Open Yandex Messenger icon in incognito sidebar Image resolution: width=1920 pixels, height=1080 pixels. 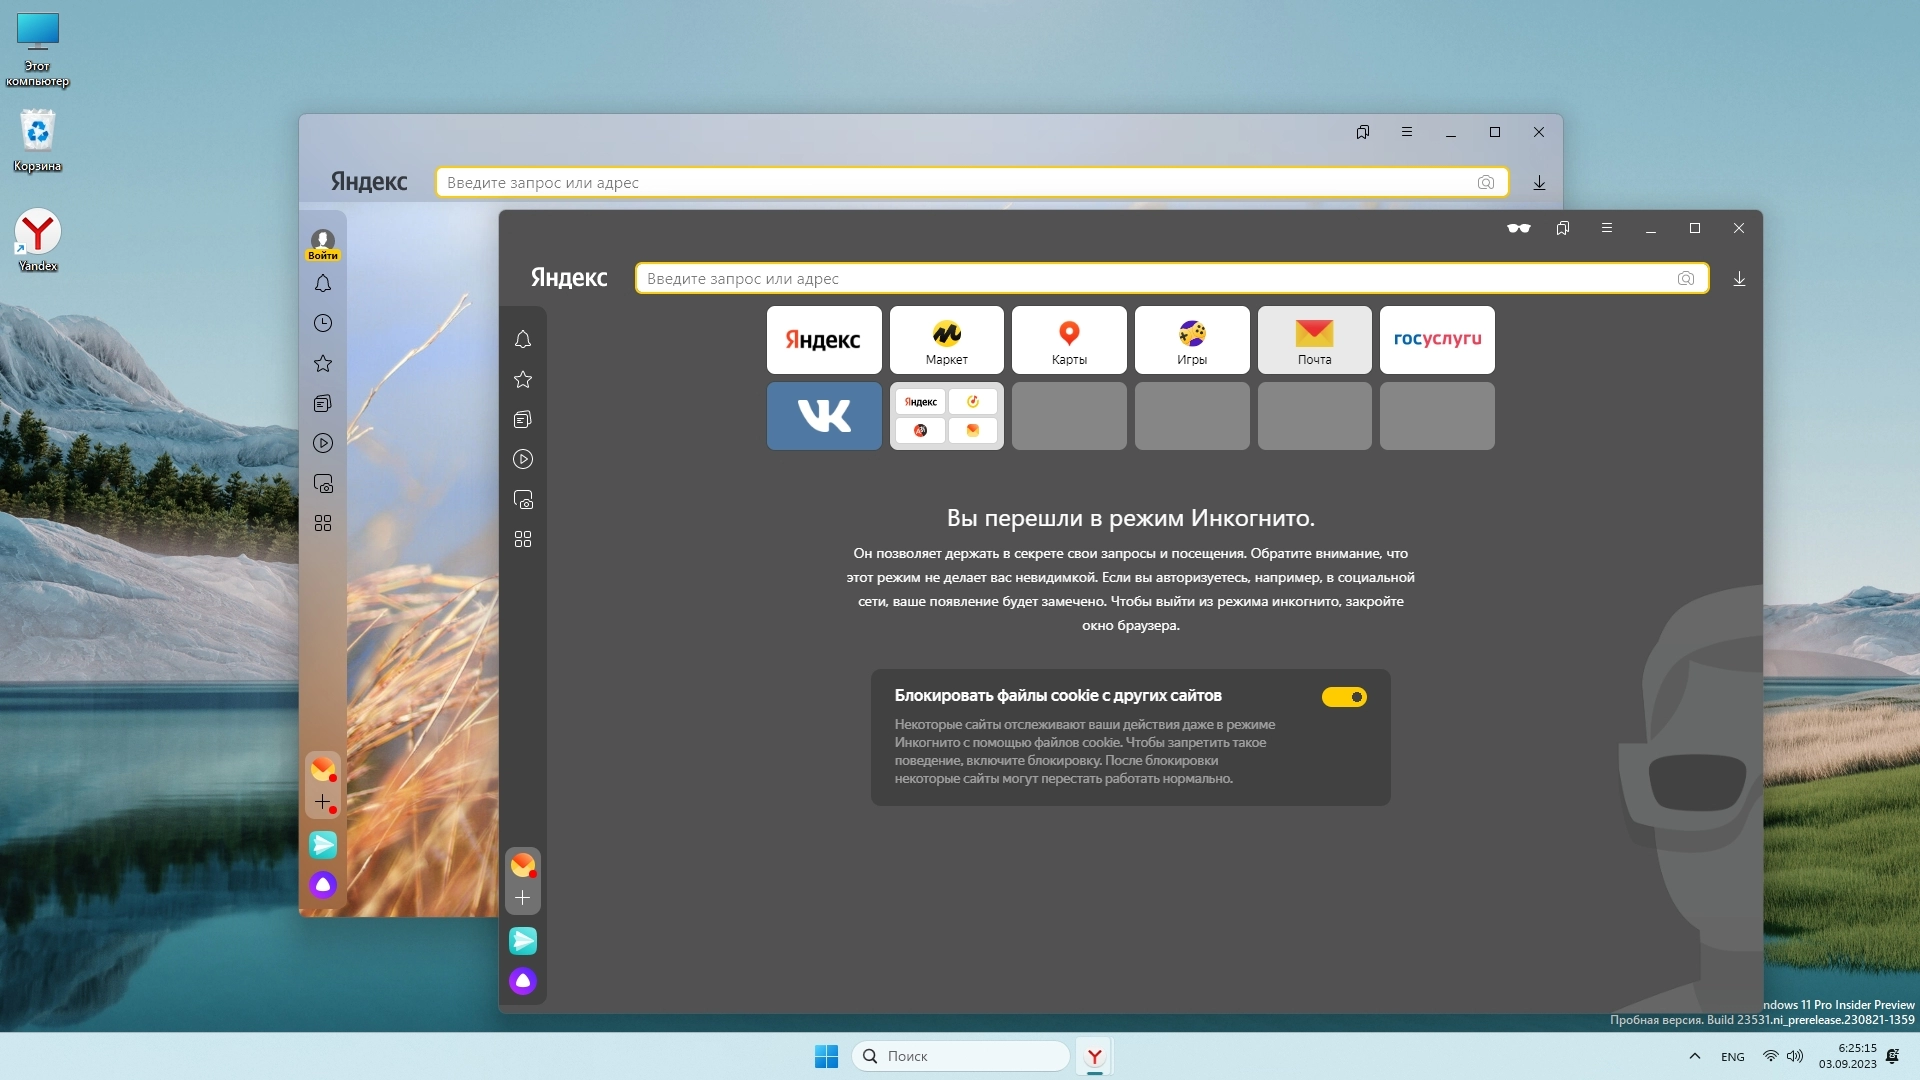pos(522,941)
